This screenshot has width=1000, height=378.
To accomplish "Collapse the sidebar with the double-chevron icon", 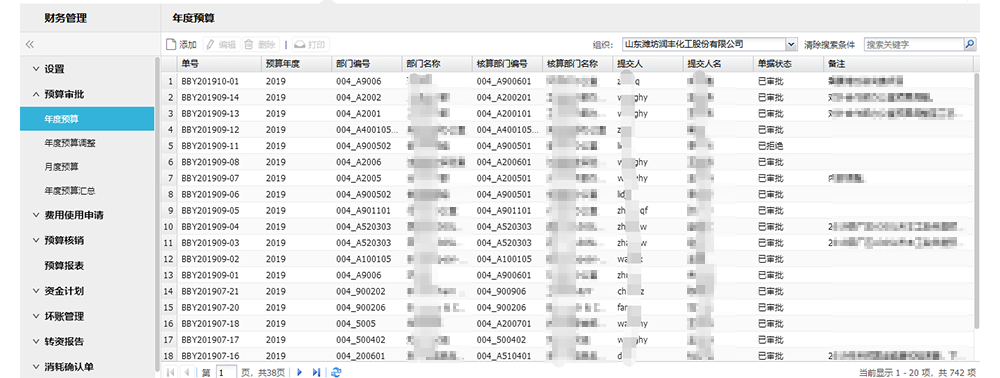I will (29, 45).
